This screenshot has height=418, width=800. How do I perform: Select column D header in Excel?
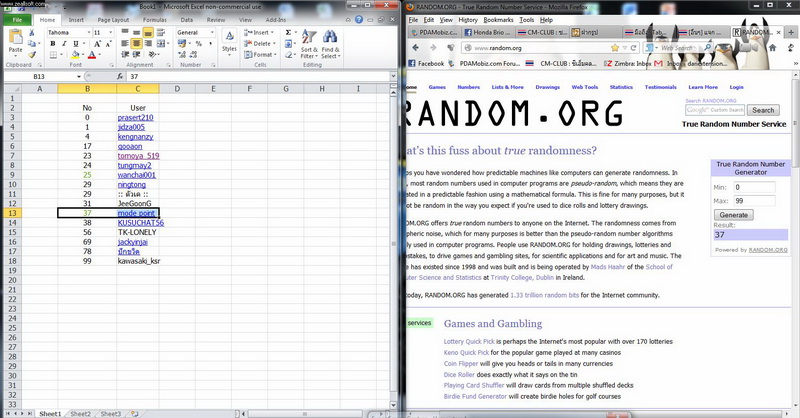177,89
